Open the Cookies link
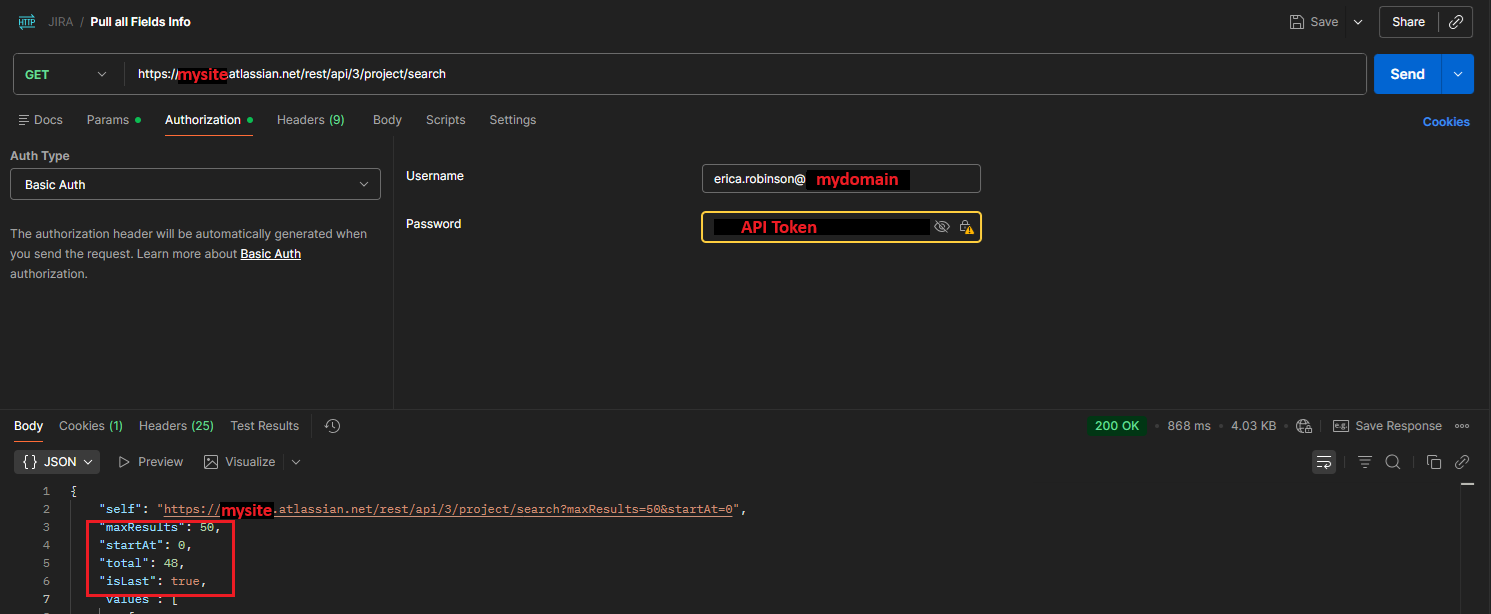1491x614 pixels. point(1446,122)
